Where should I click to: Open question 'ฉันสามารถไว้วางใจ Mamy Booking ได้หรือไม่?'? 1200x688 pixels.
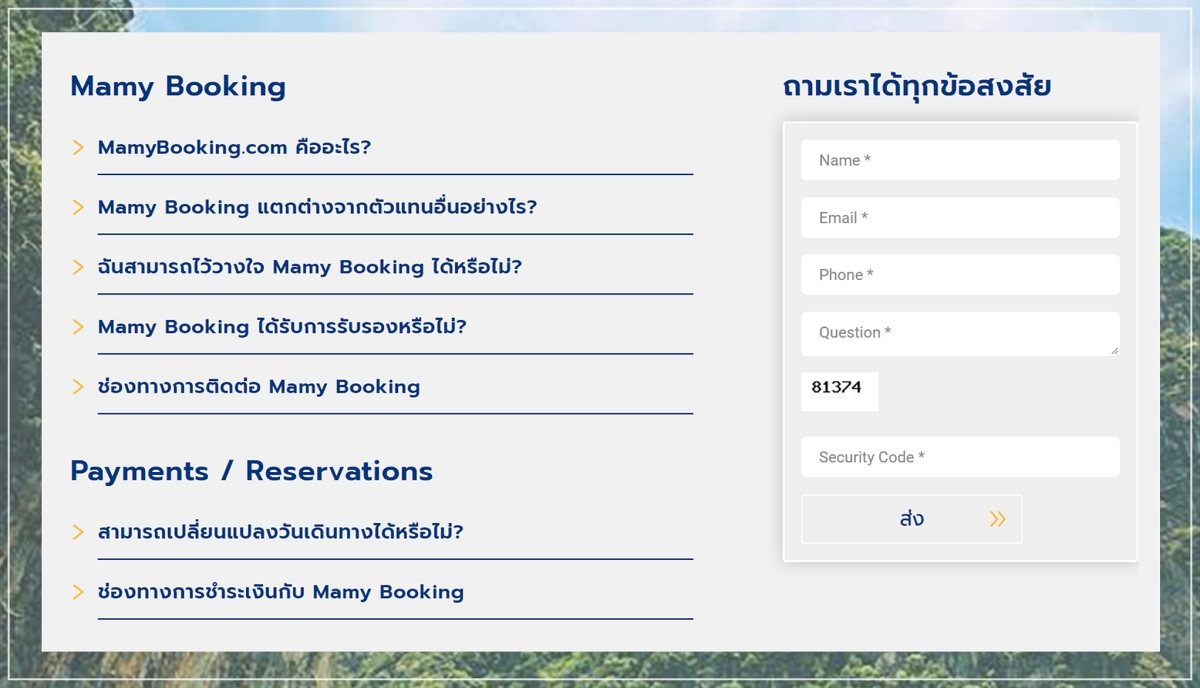310,267
